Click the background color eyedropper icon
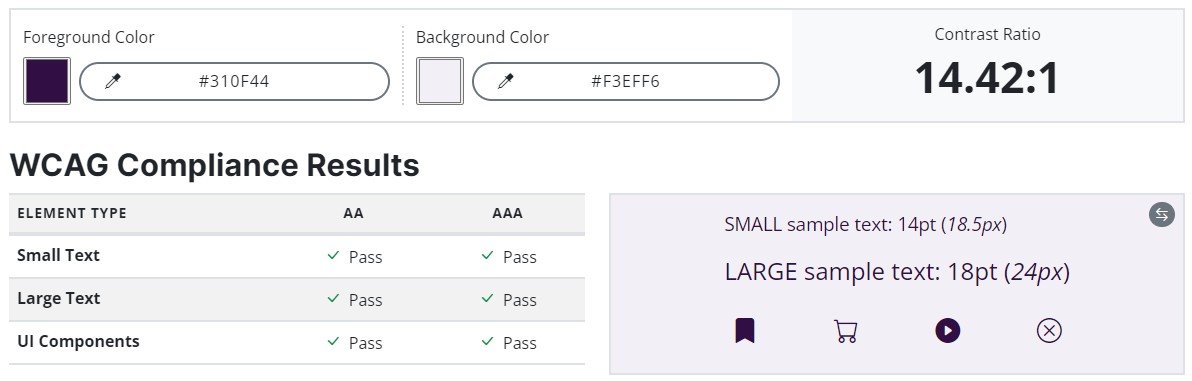This screenshot has width=1192, height=381. pos(506,81)
